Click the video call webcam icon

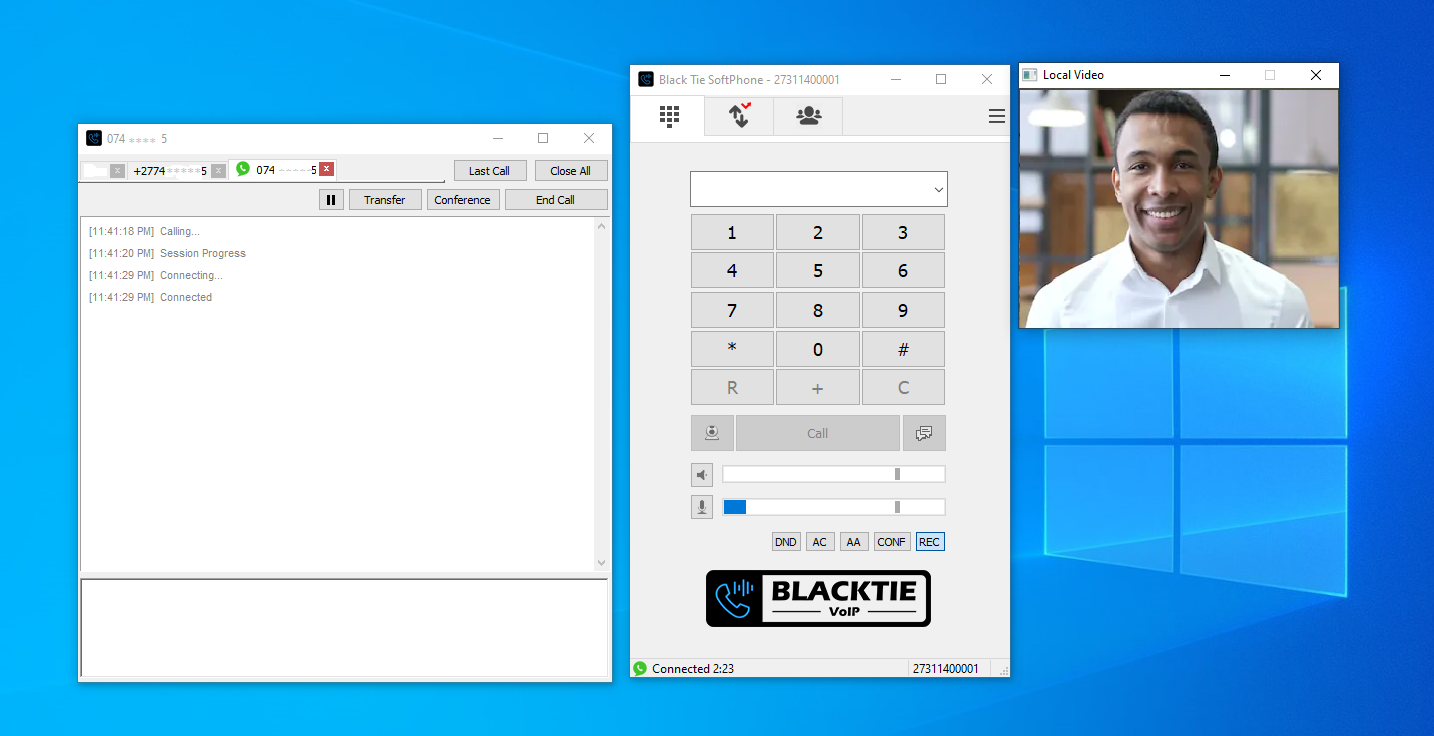coord(712,433)
